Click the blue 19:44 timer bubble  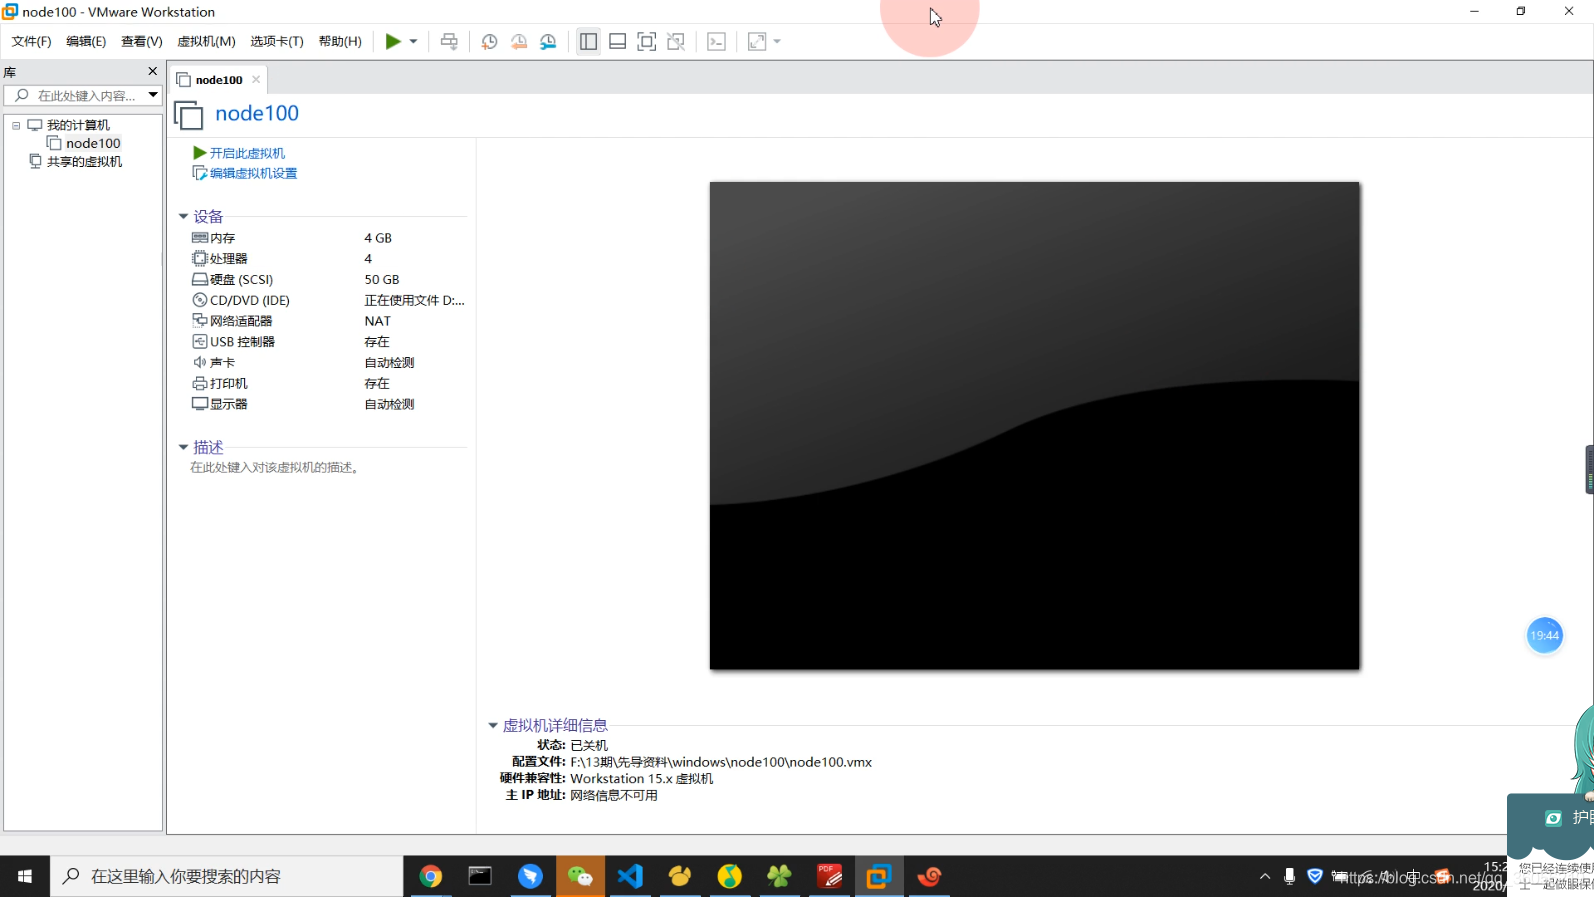coord(1544,635)
